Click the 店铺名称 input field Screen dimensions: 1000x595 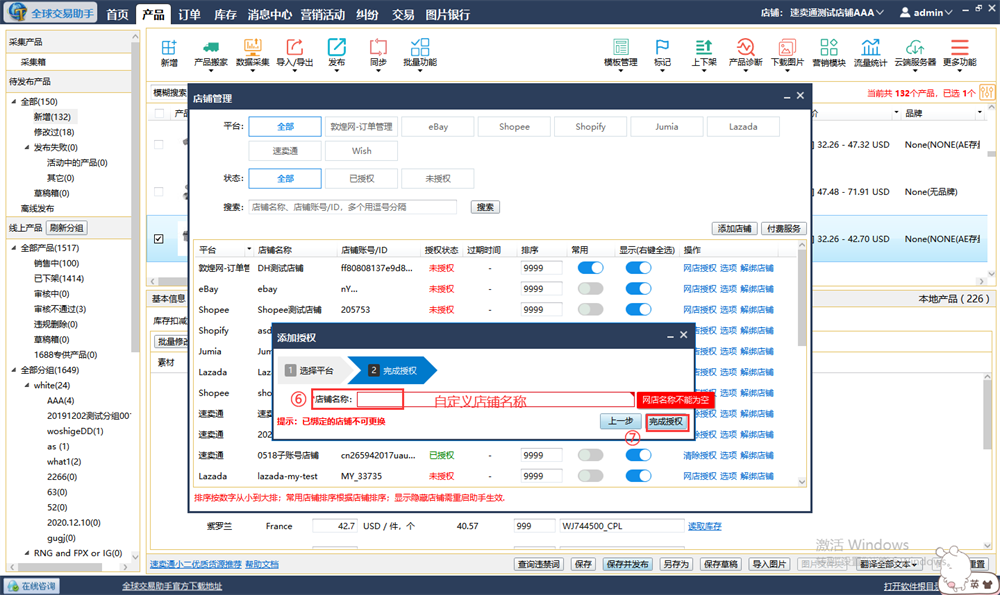495,400
